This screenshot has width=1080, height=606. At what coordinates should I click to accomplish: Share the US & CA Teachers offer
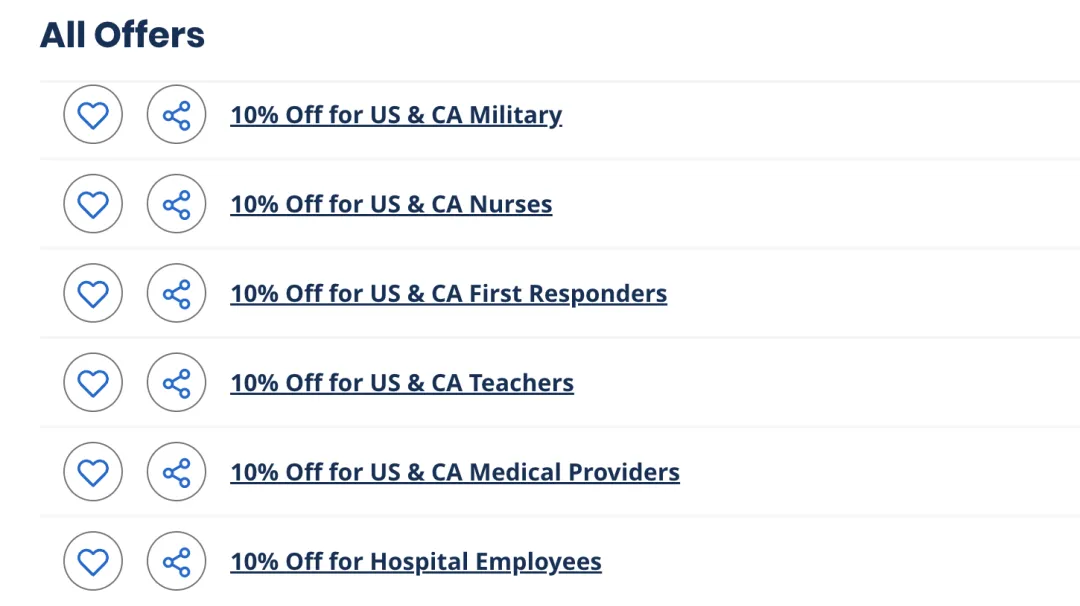(x=176, y=383)
